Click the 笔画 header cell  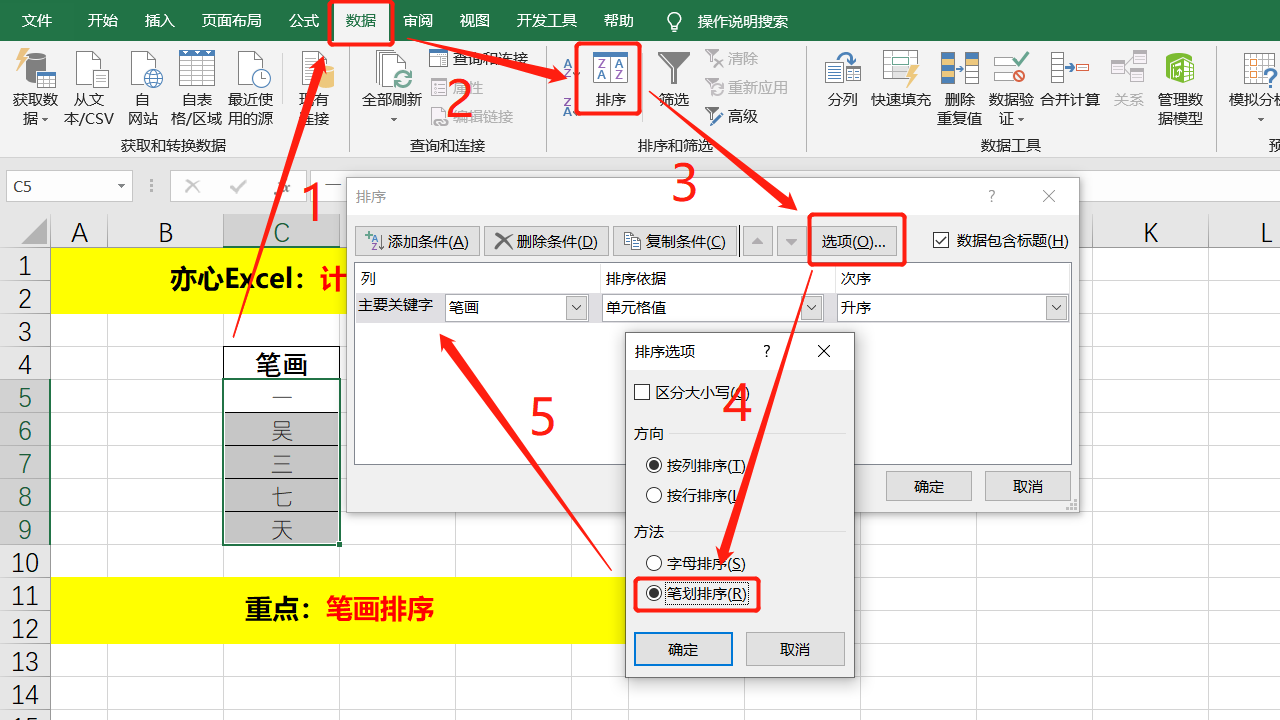(x=282, y=364)
